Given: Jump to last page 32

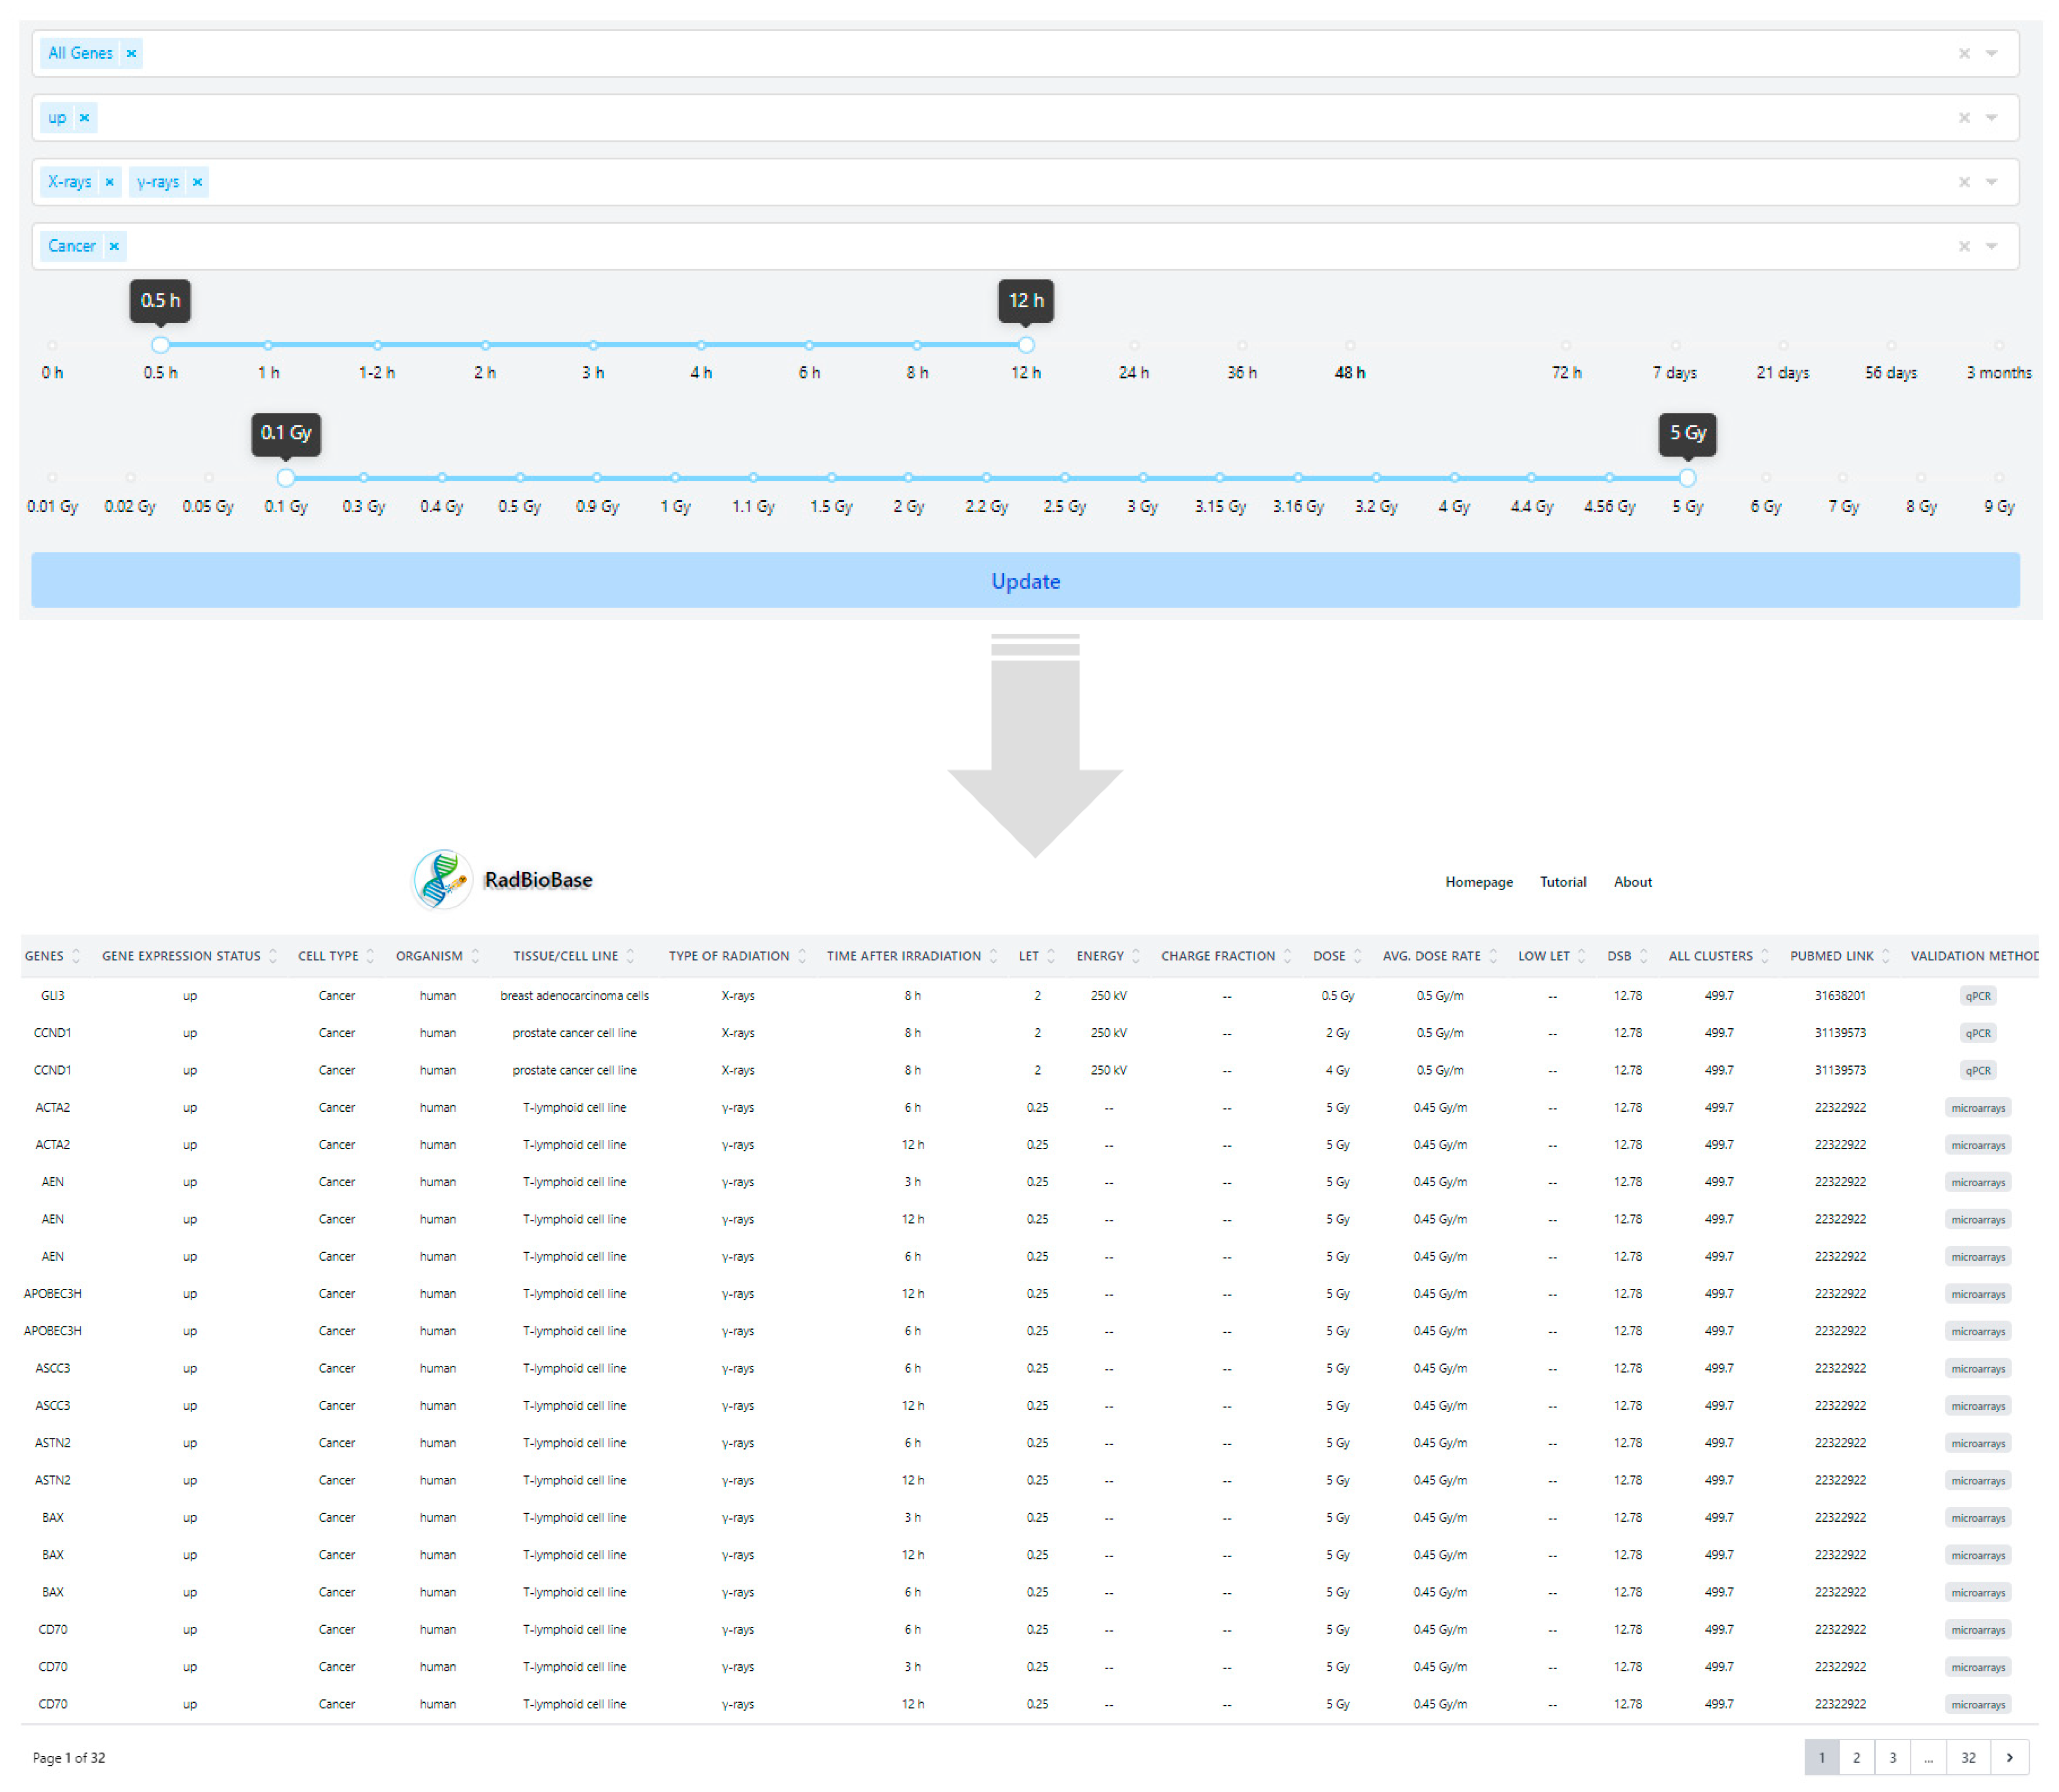Looking at the screenshot, I should (x=1968, y=1757).
